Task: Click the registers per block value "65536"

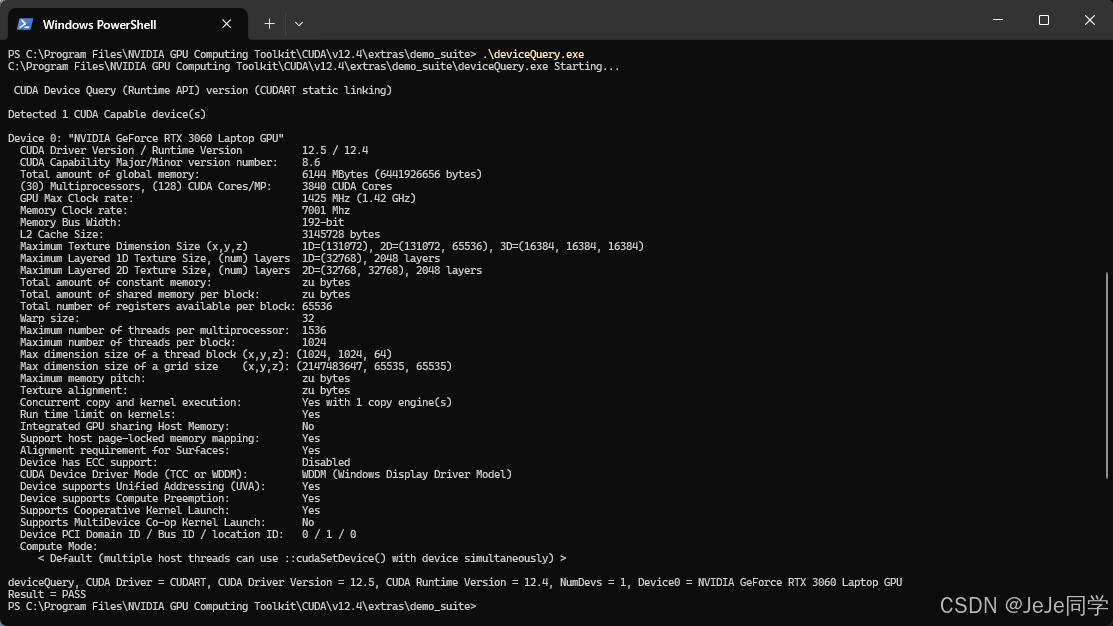Action: [317, 307]
